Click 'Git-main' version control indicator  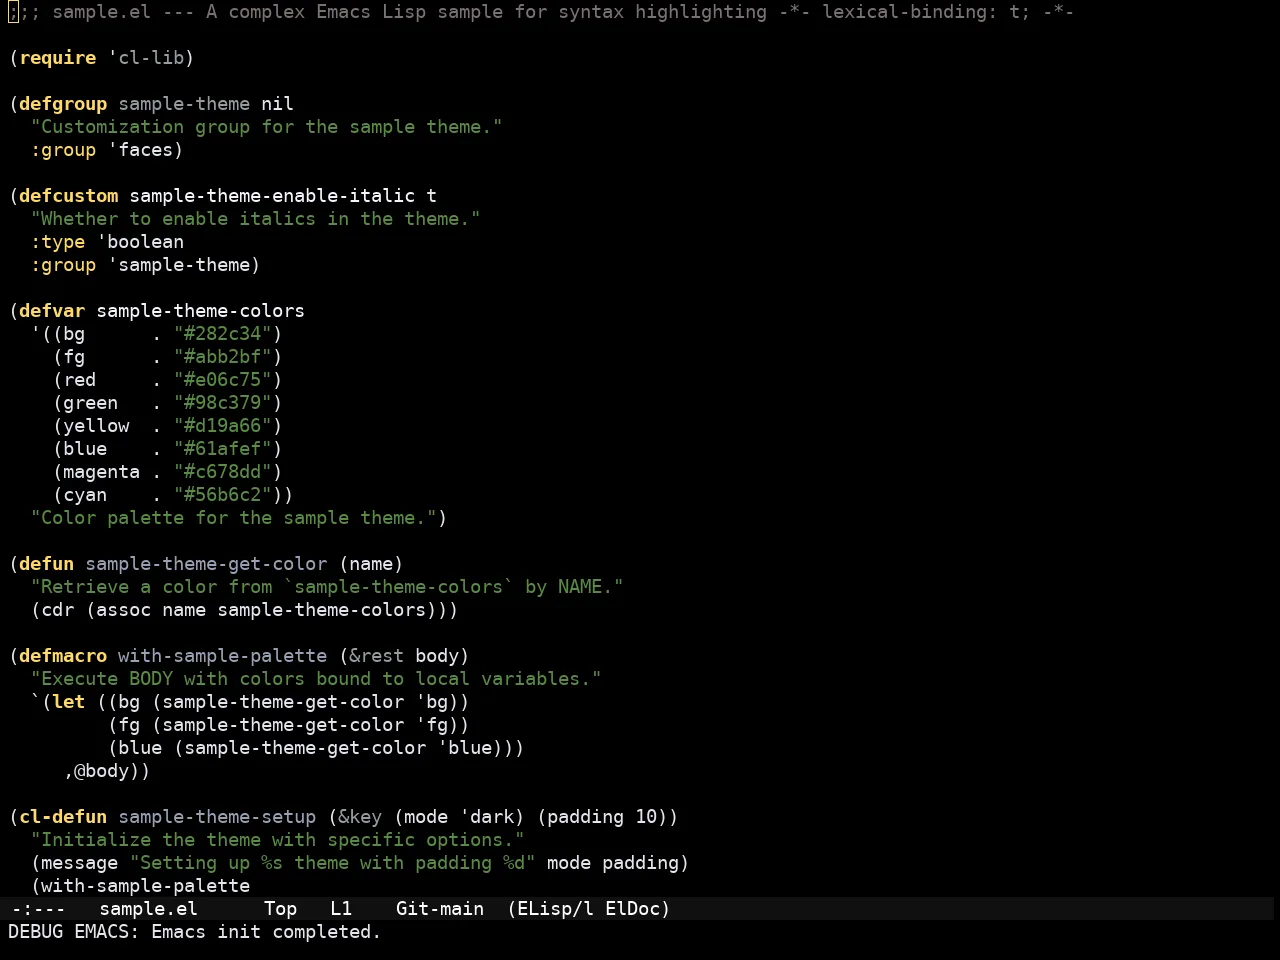click(440, 909)
